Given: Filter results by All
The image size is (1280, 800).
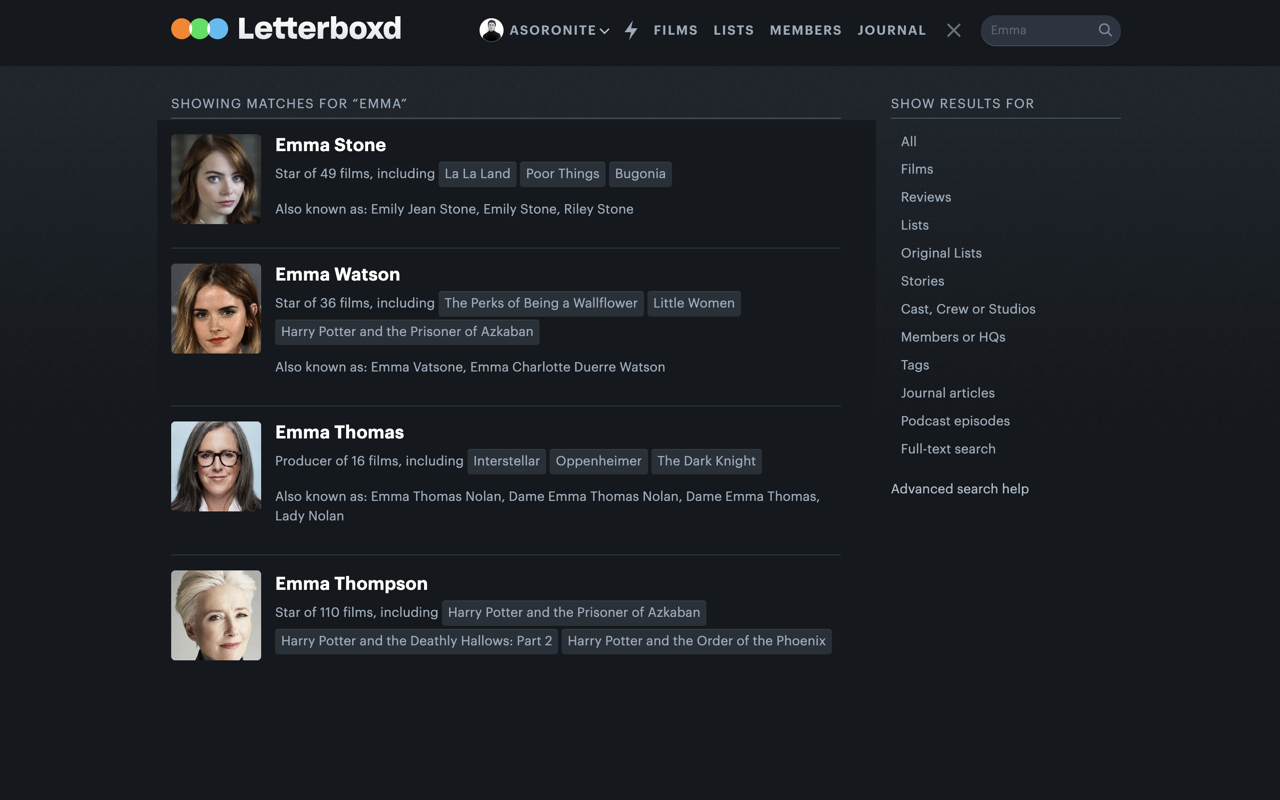Looking at the screenshot, I should click(x=909, y=142).
